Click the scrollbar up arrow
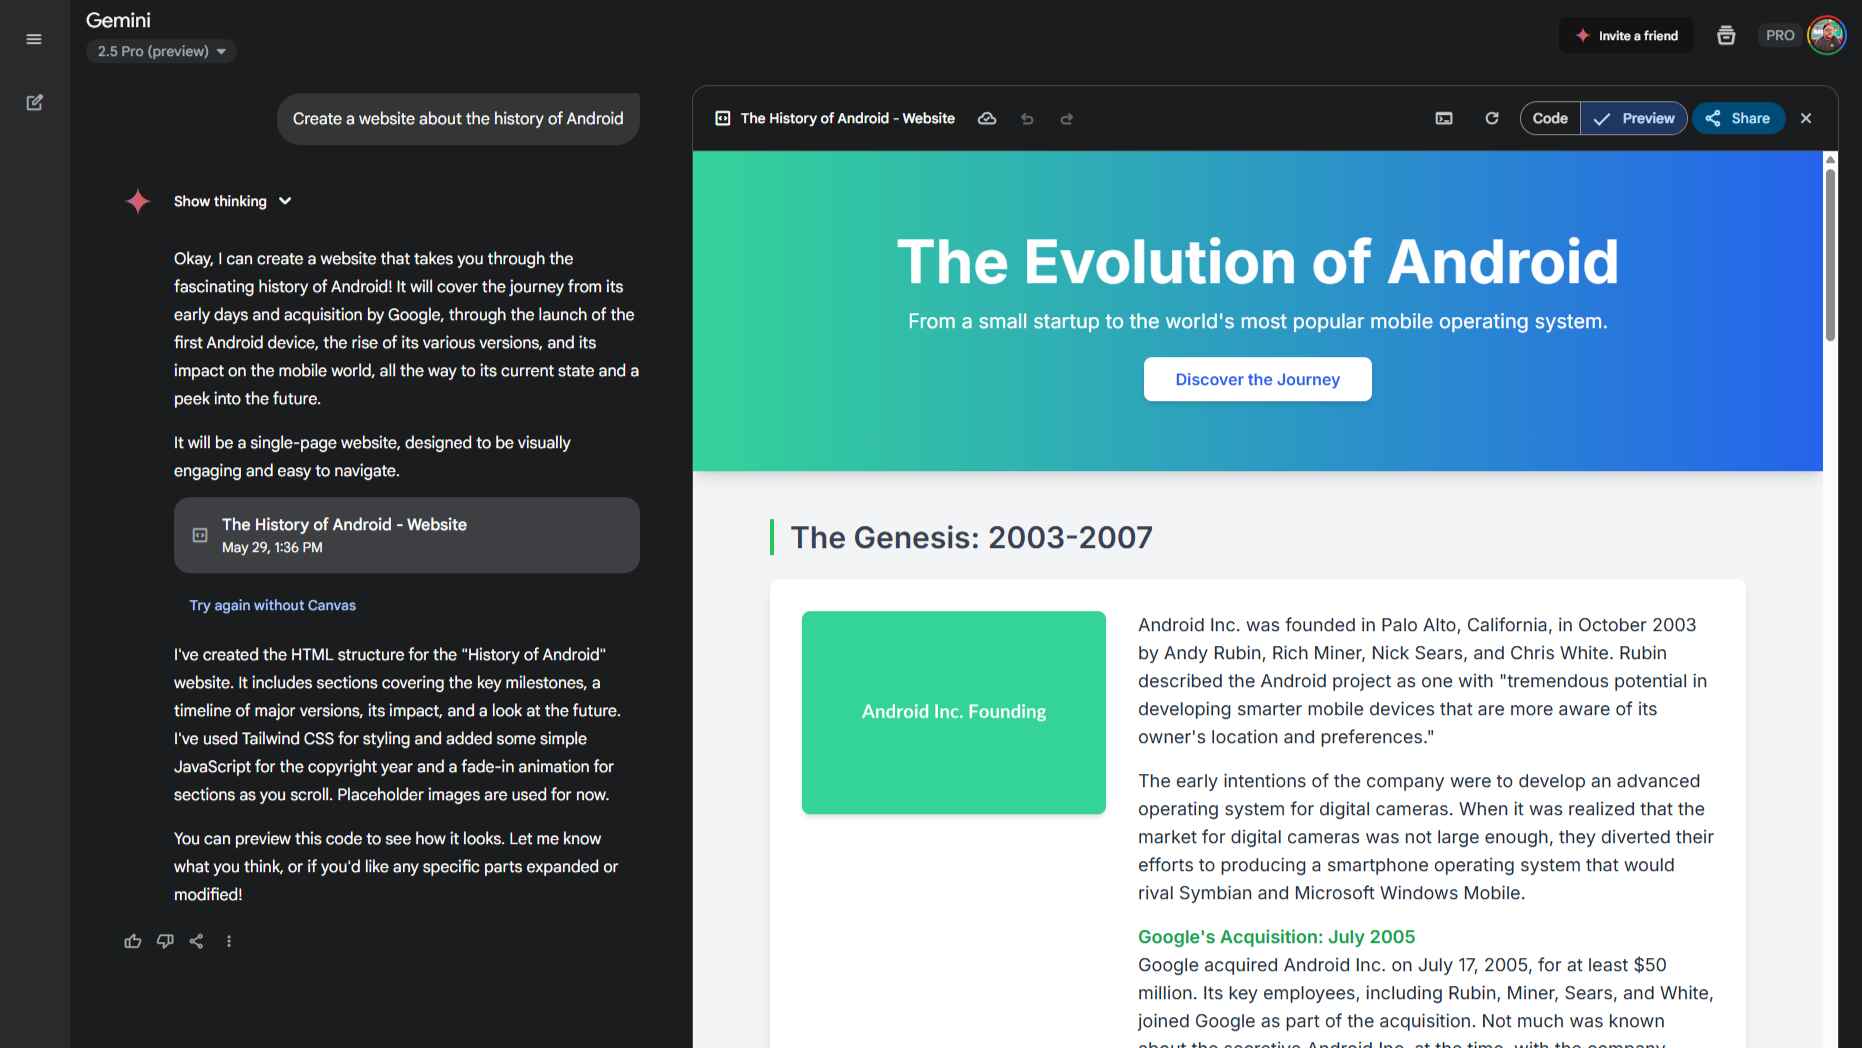 [x=1830, y=159]
